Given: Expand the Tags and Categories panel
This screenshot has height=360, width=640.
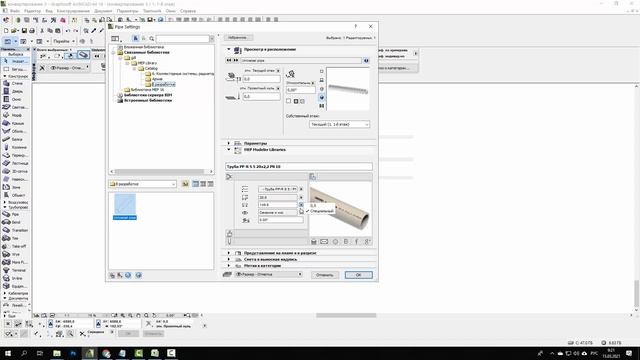Looking at the screenshot, I should click(x=229, y=266).
